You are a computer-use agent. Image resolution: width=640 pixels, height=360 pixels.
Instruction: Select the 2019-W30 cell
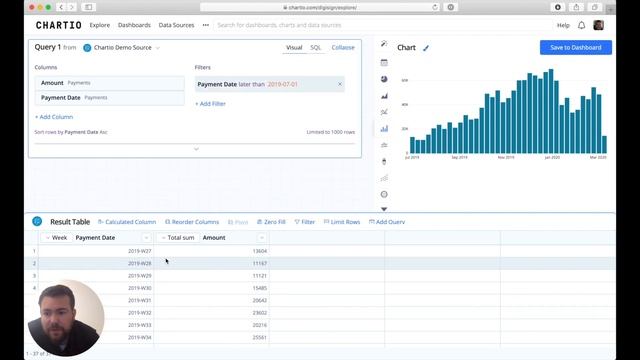[x=96, y=288]
